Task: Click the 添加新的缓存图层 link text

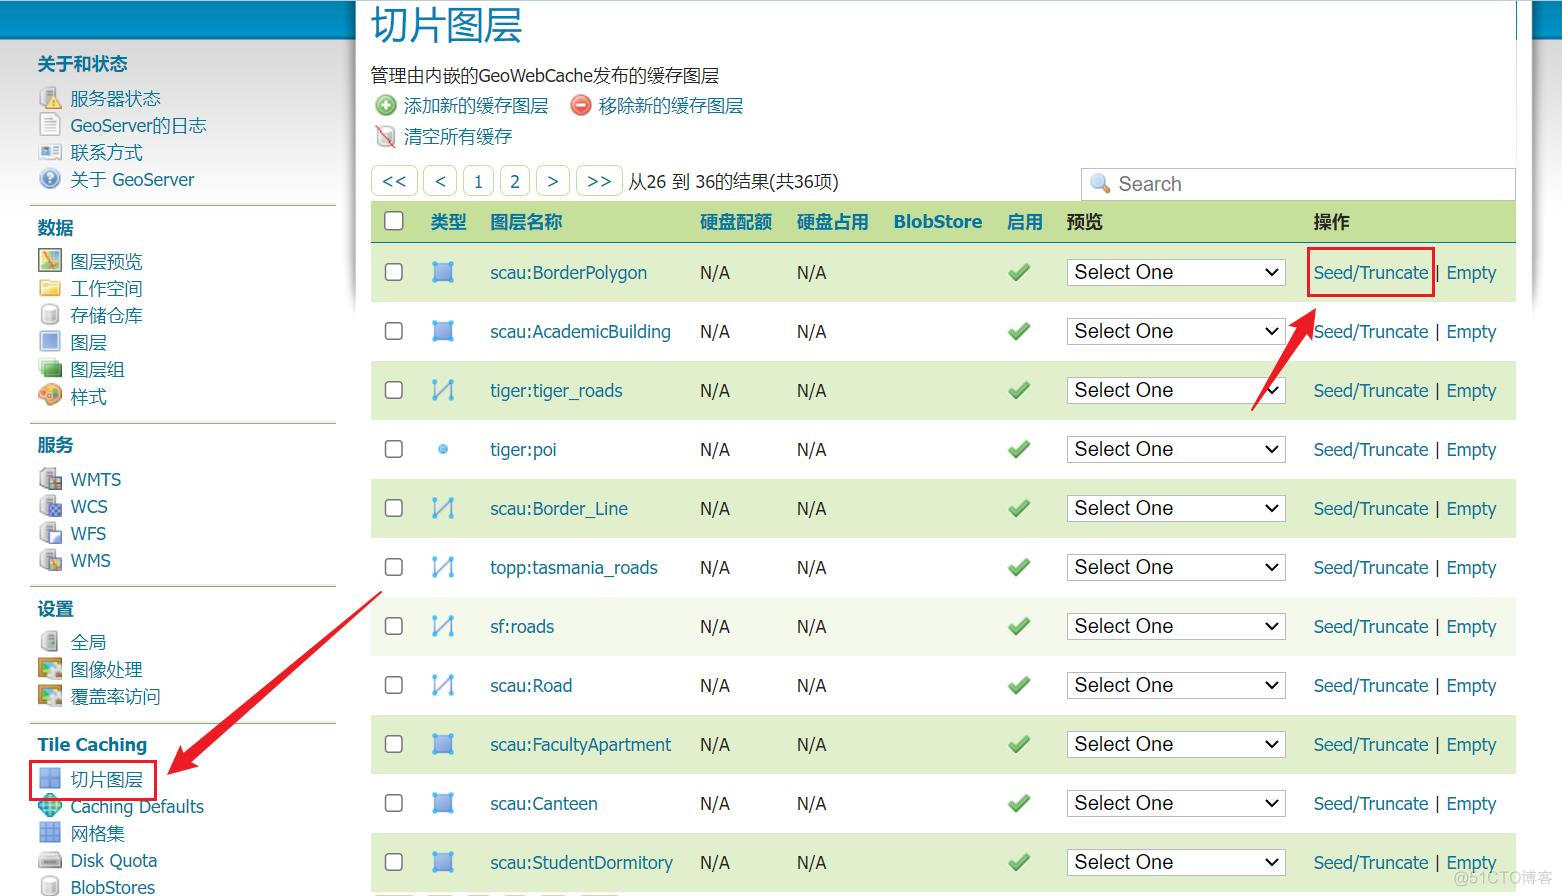Action: click(x=476, y=105)
